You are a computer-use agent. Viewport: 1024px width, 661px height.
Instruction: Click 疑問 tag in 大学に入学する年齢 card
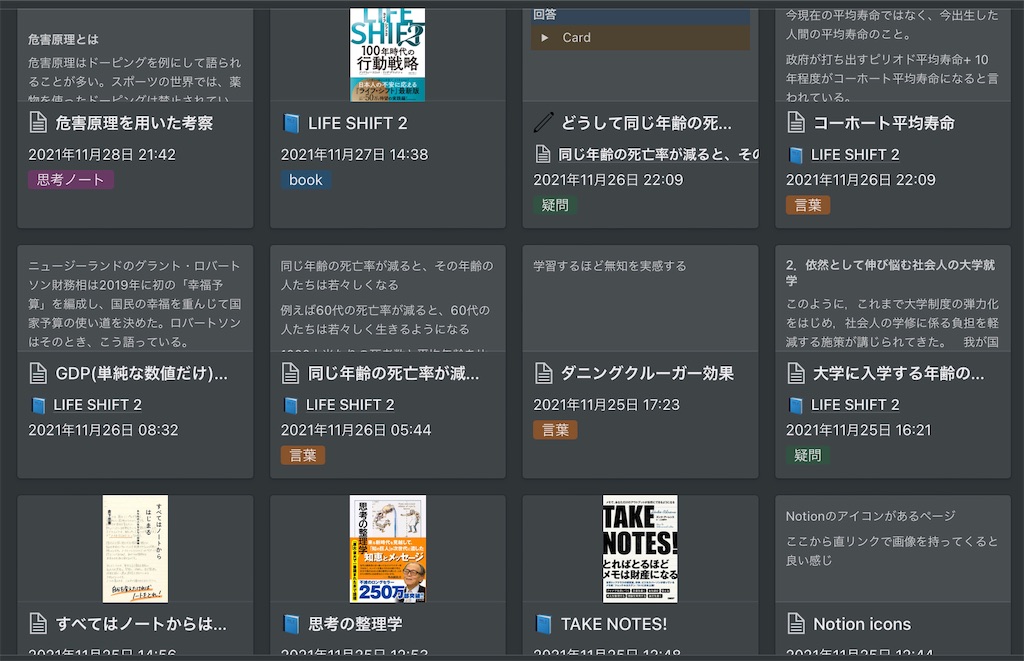tap(808, 455)
